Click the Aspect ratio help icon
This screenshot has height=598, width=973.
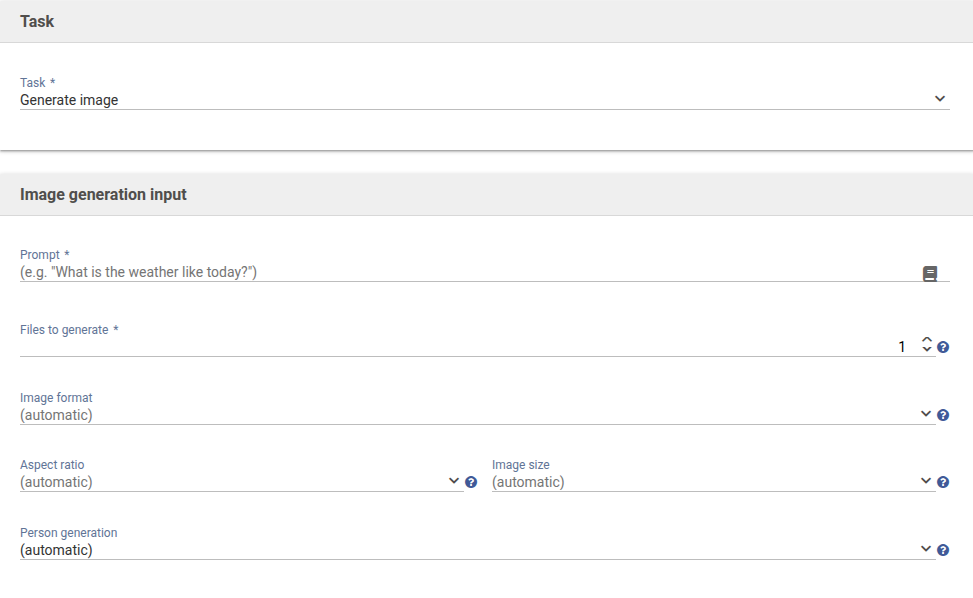[471, 482]
